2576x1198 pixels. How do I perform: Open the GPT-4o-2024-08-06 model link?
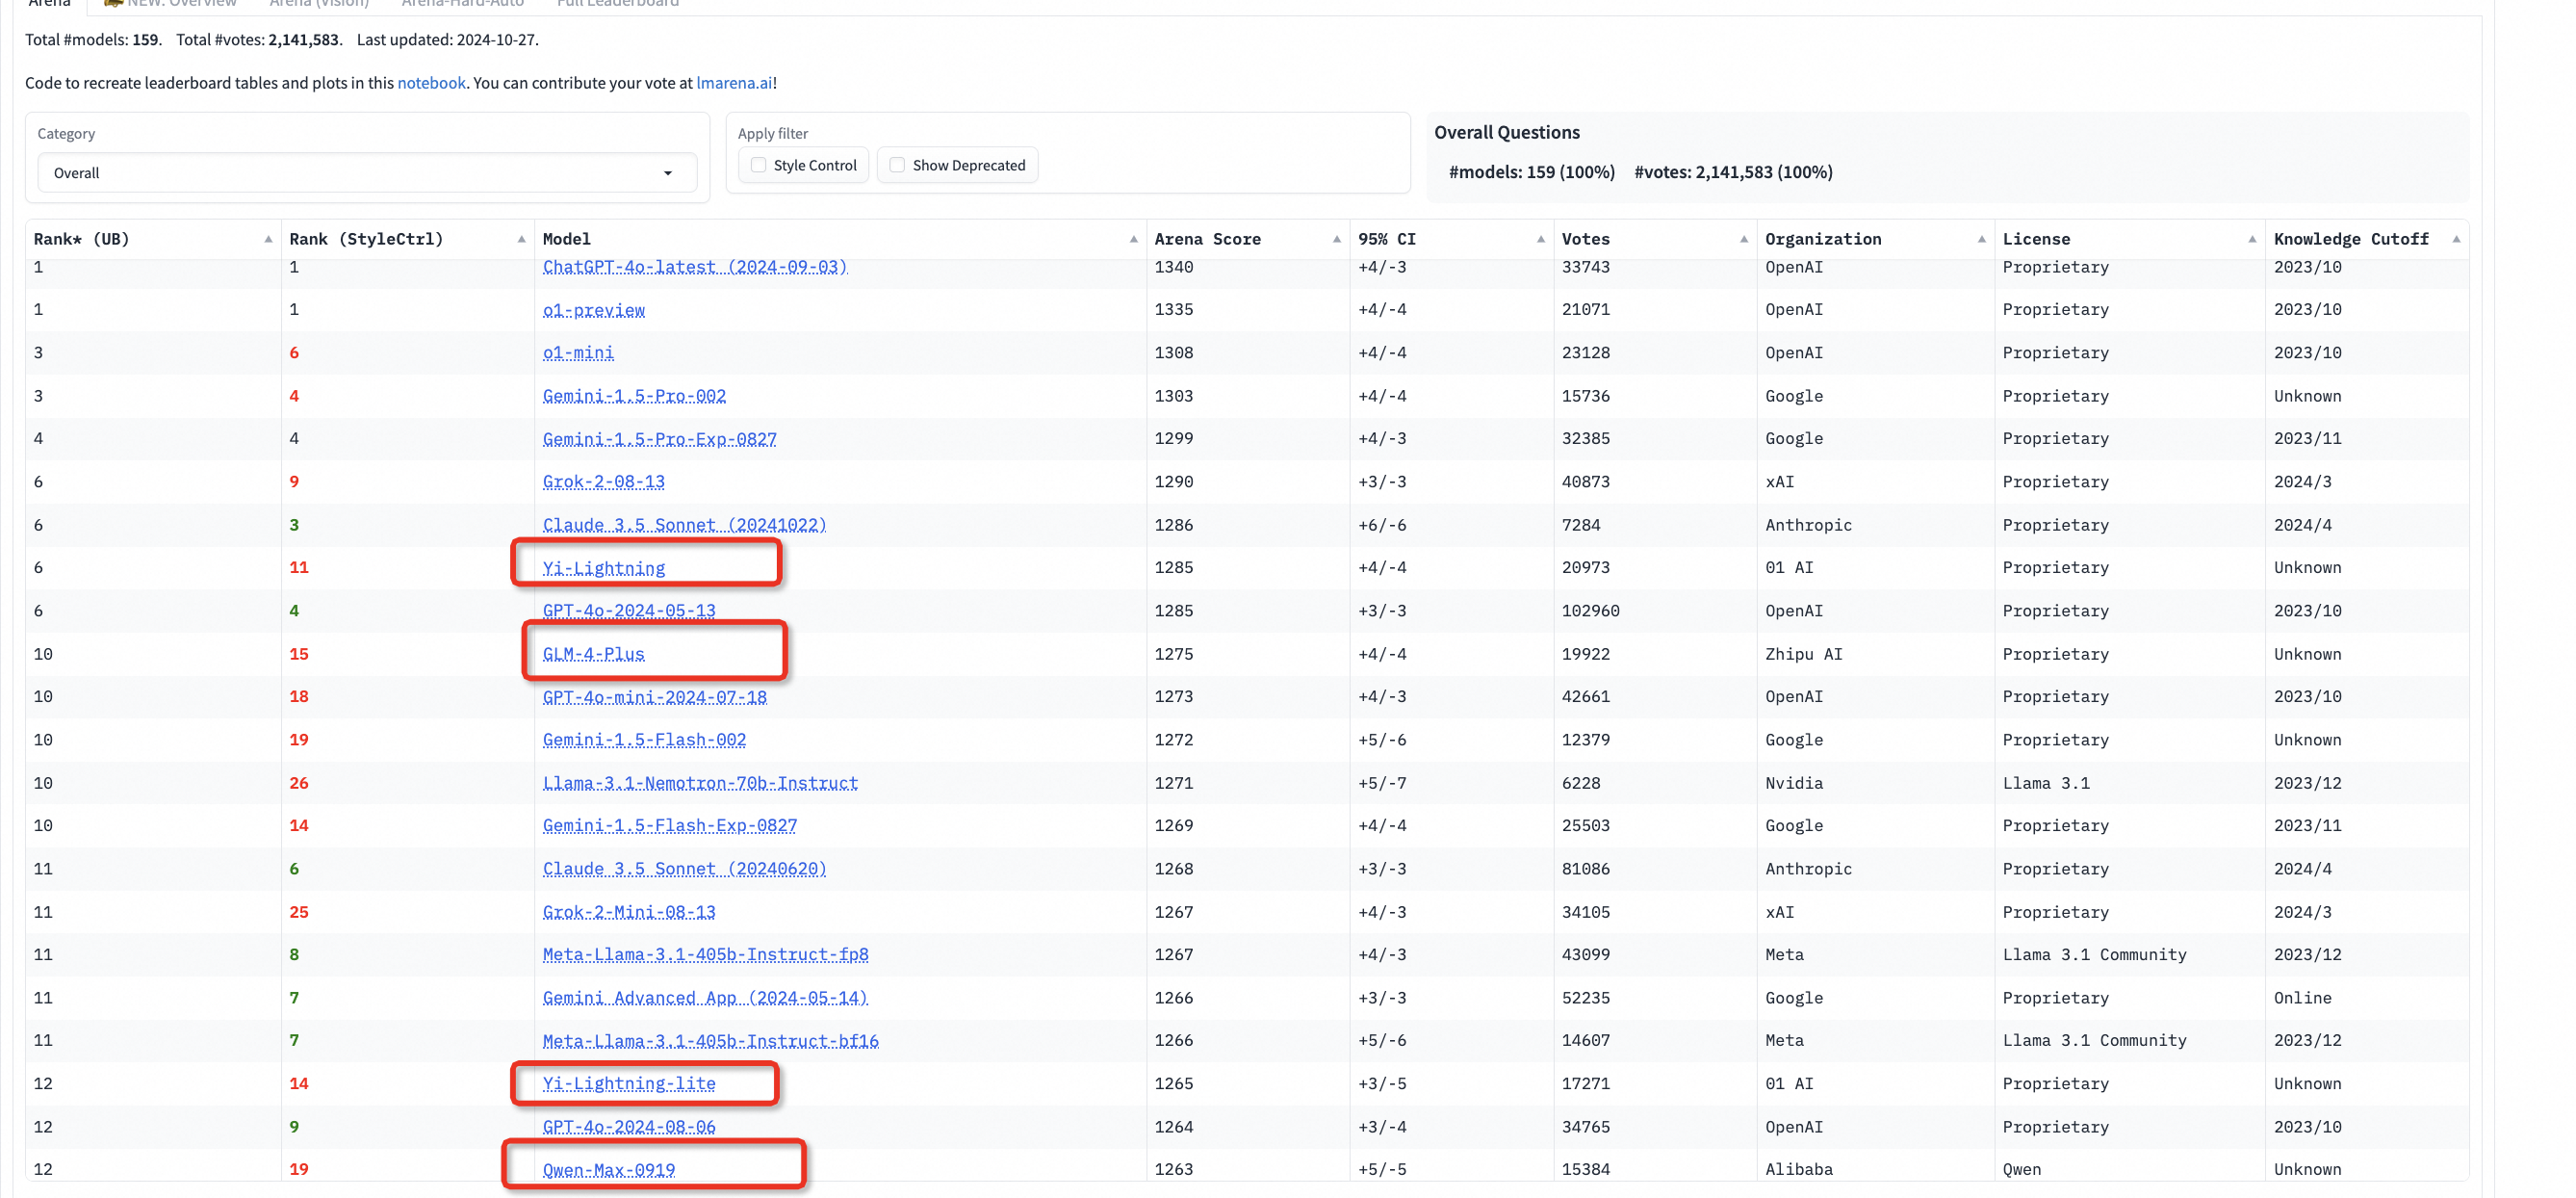coord(629,1127)
